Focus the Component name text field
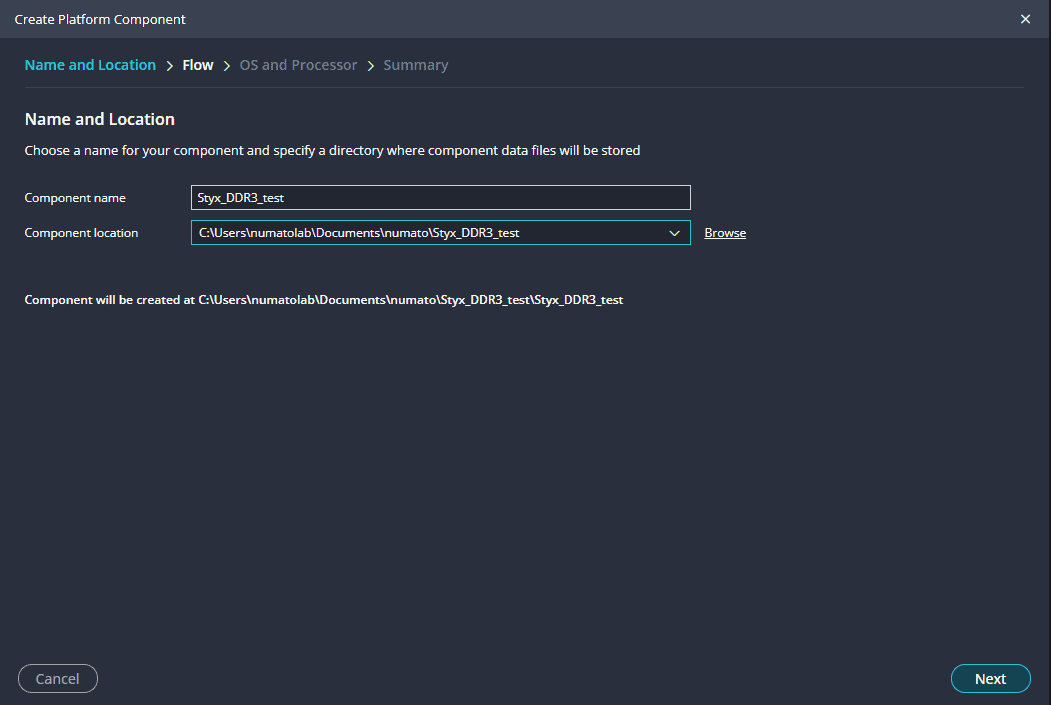 440,198
